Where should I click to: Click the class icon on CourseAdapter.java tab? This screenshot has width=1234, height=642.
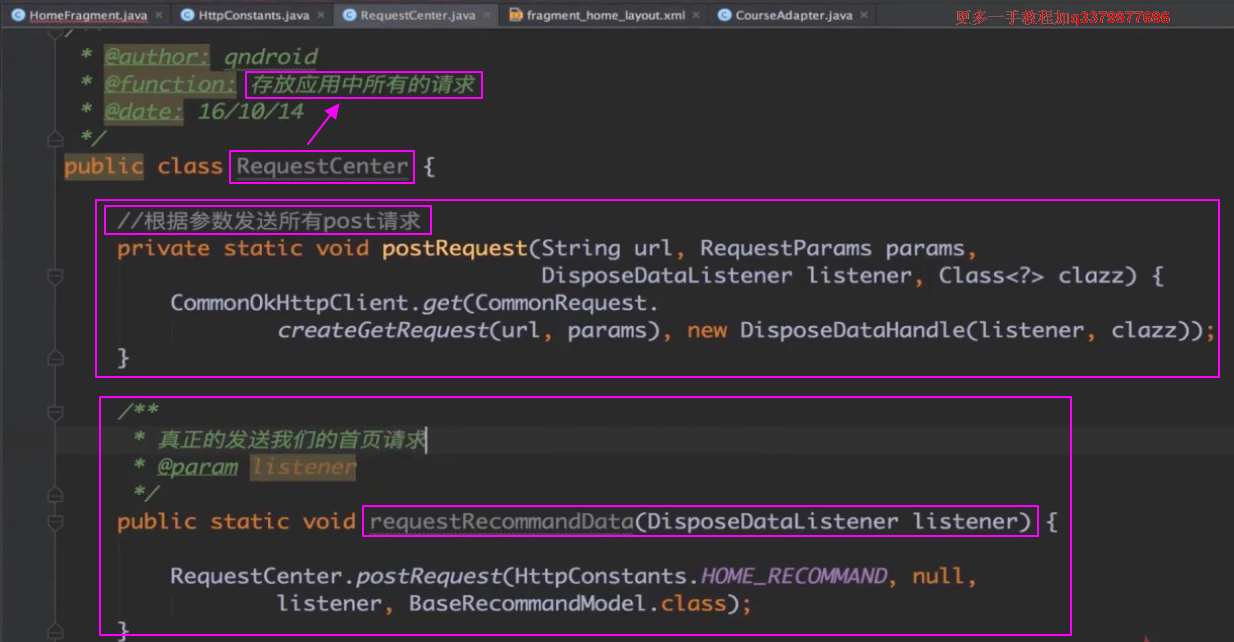point(724,16)
